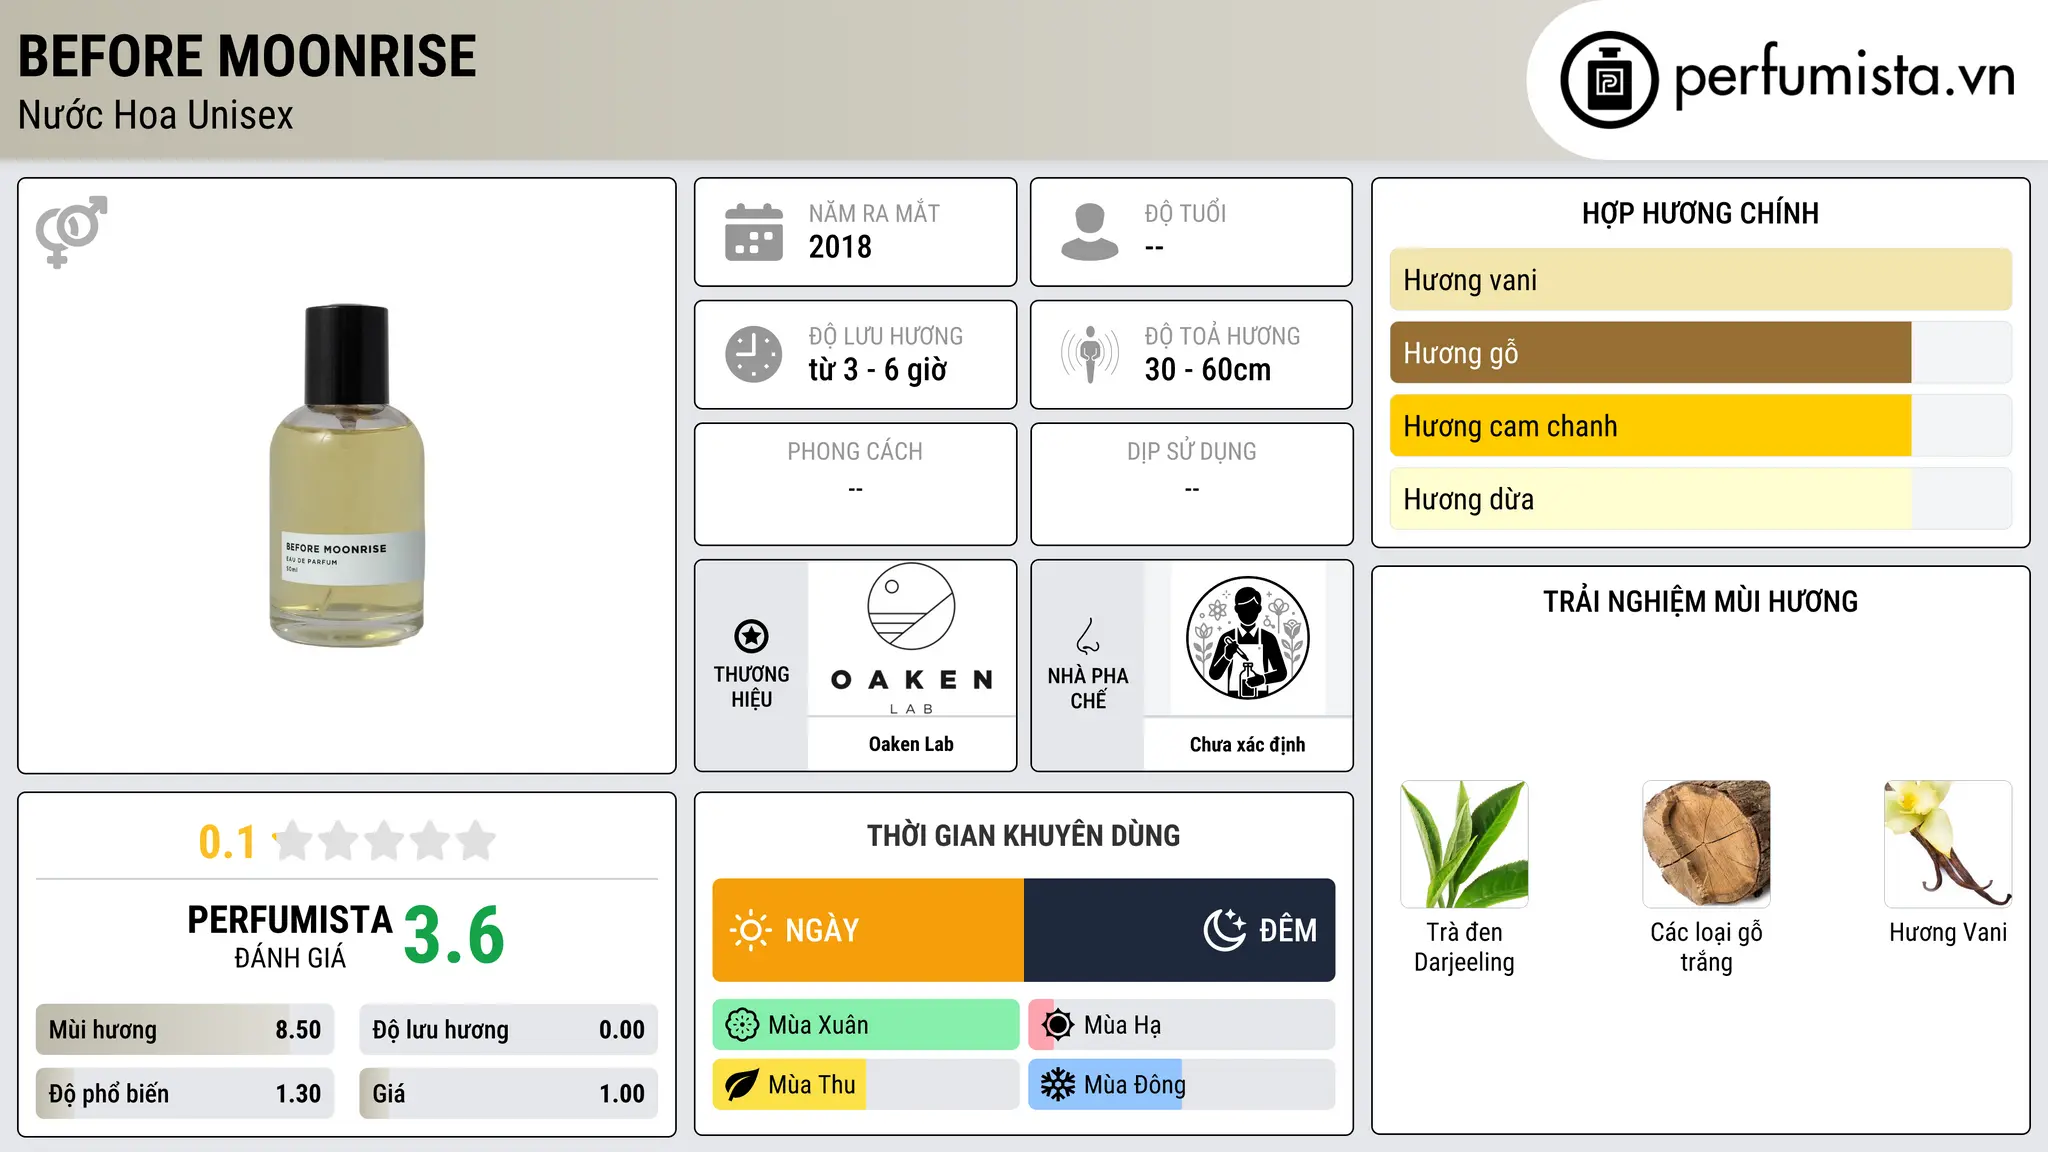Screen dimensions: 2048x1152
Task: Click the clock icon for Độ lưu hương
Action: (754, 354)
